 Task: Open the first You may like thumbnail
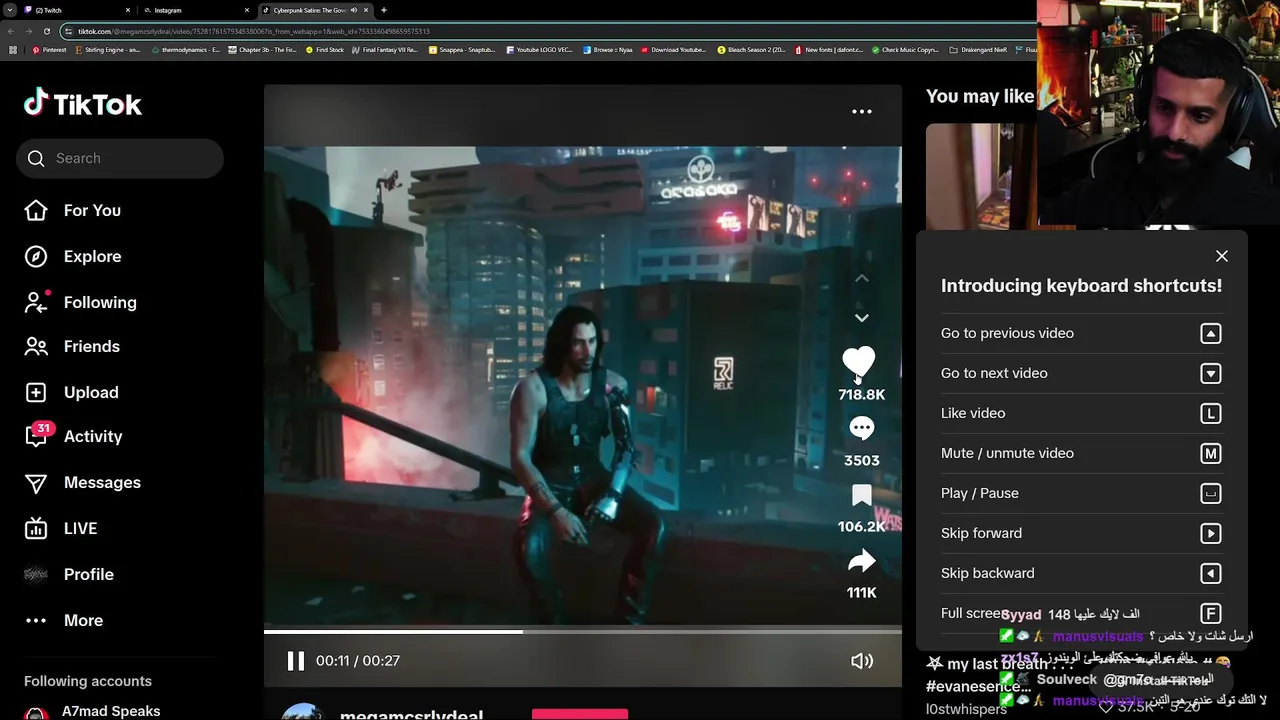pyautogui.click(x=981, y=176)
